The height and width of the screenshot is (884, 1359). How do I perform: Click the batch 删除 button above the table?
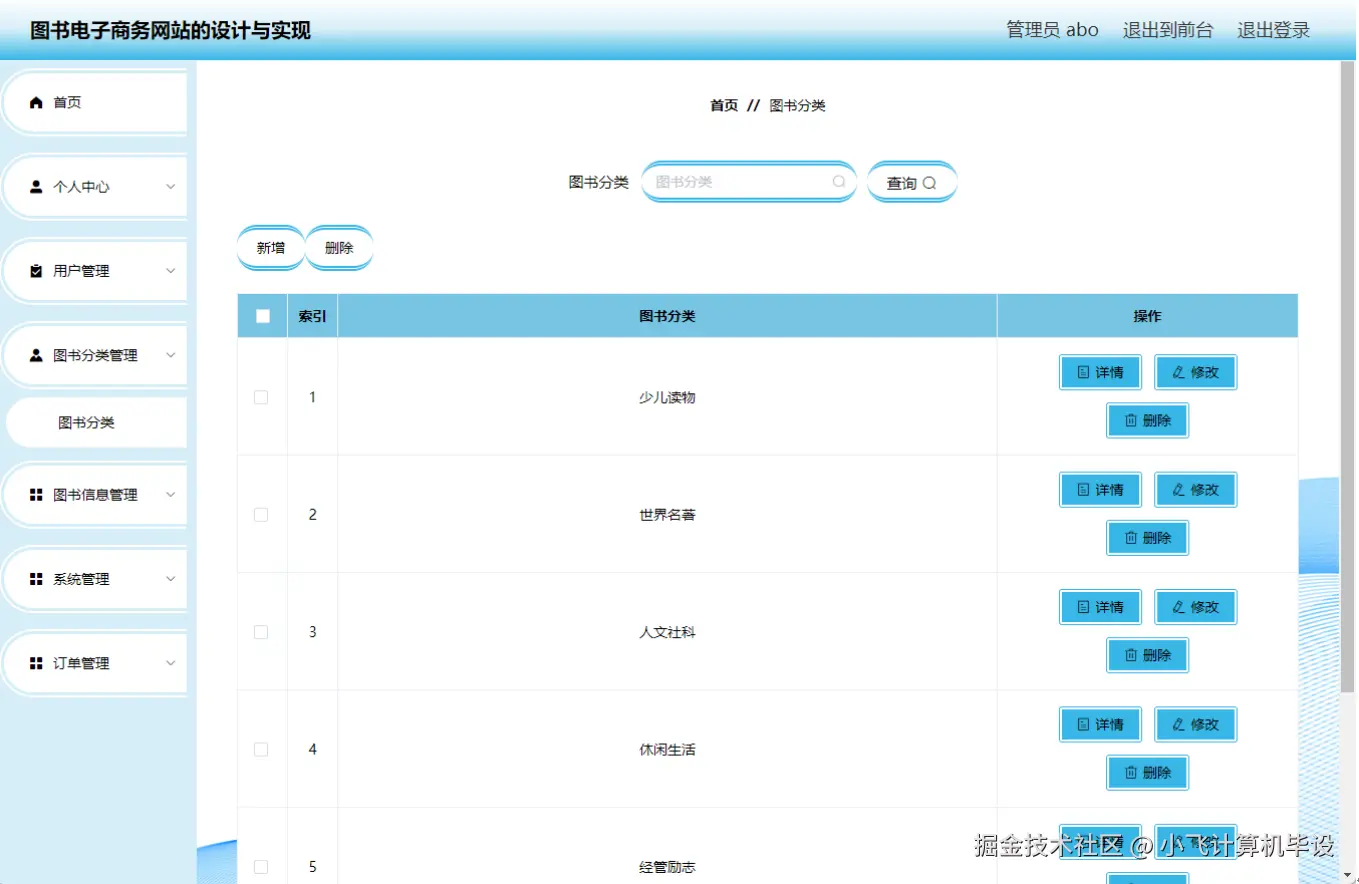pyautogui.click(x=339, y=248)
